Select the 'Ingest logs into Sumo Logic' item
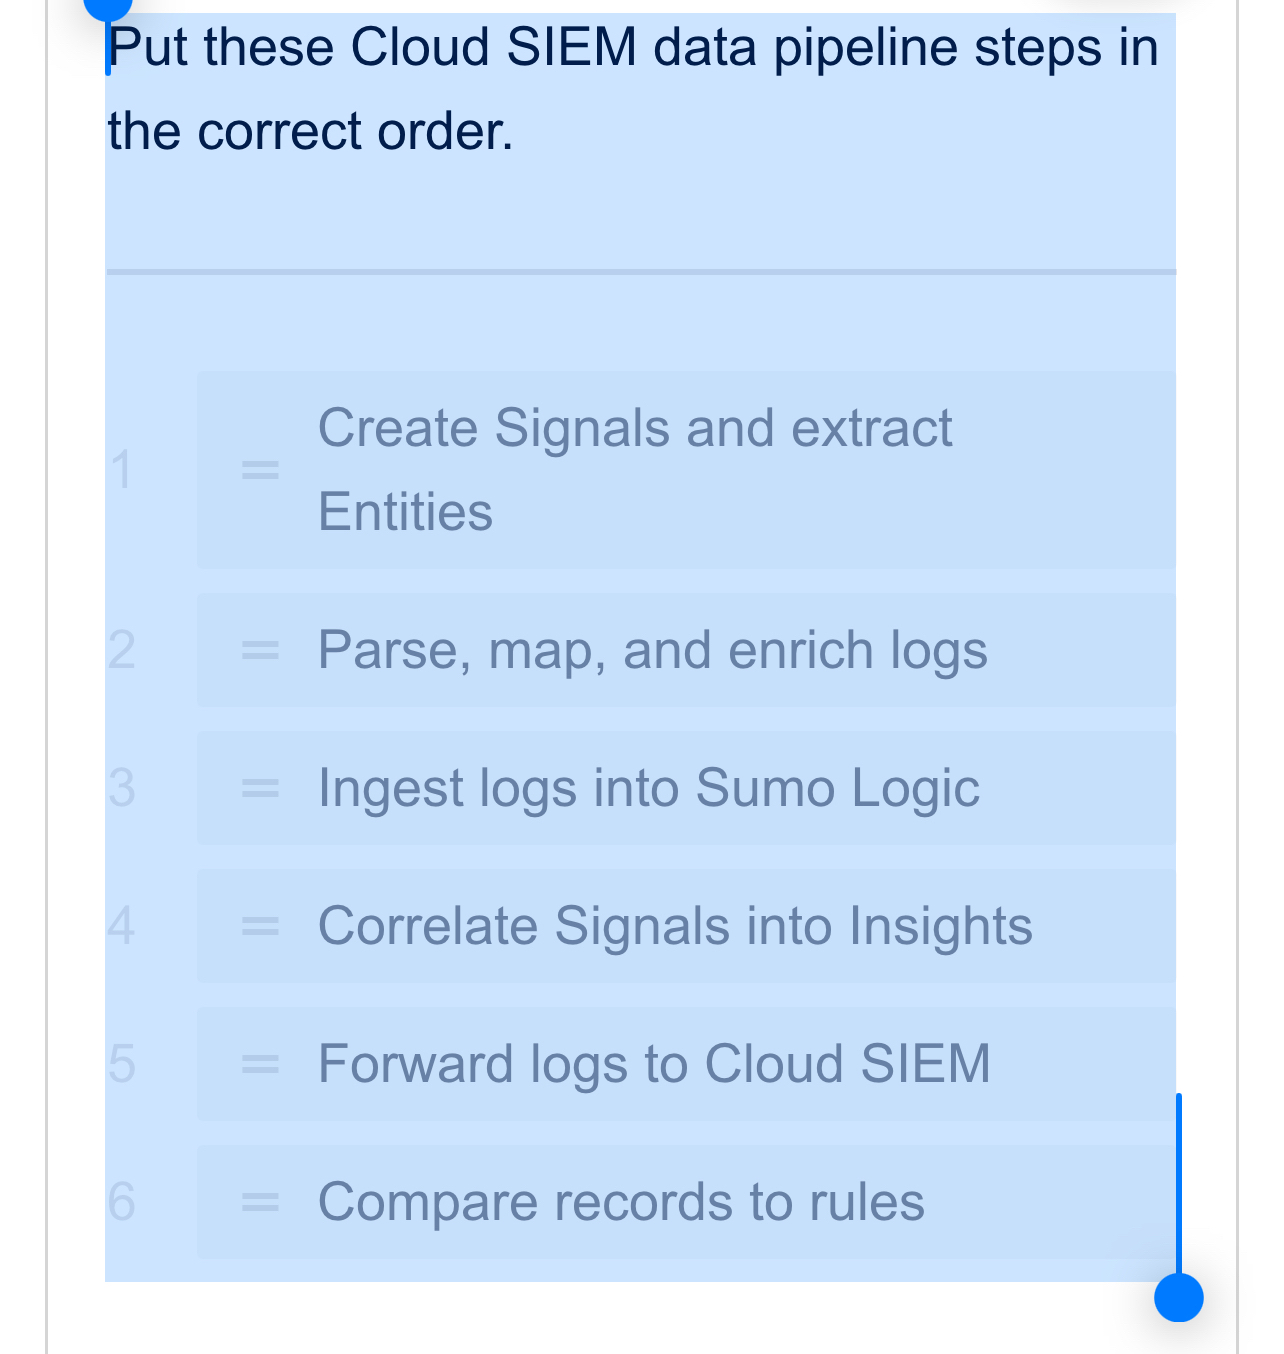Image resolution: width=1284 pixels, height=1354 pixels. pyautogui.click(x=650, y=788)
